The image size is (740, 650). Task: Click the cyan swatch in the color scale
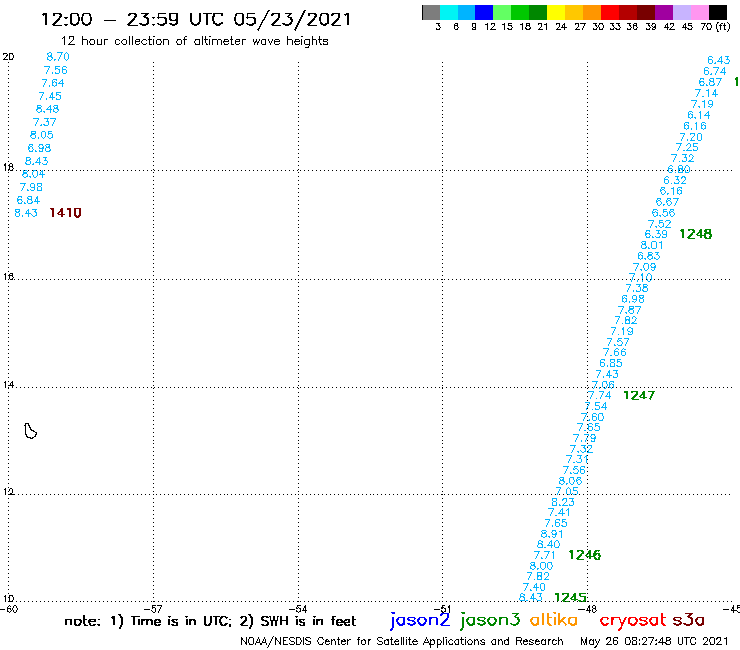[x=449, y=12]
